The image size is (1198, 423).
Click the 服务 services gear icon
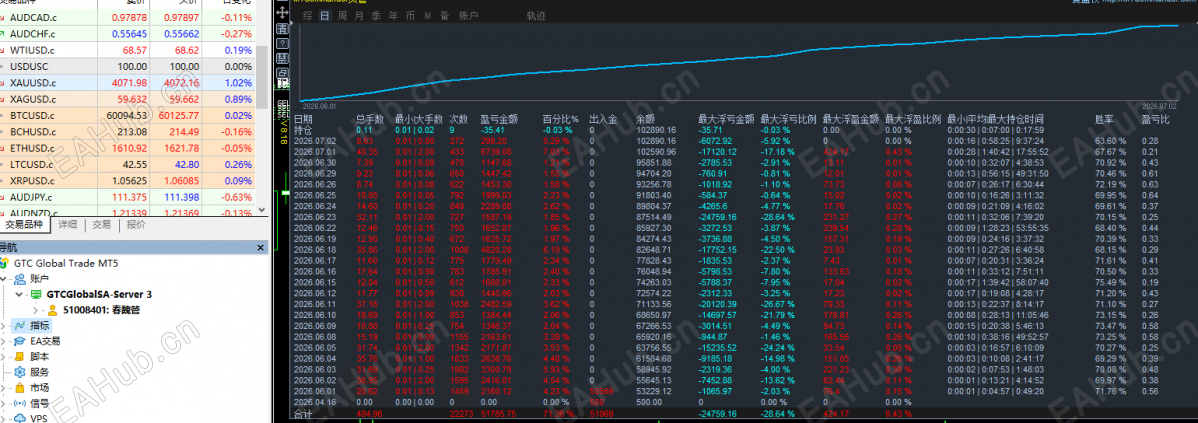pyautogui.click(x=19, y=372)
